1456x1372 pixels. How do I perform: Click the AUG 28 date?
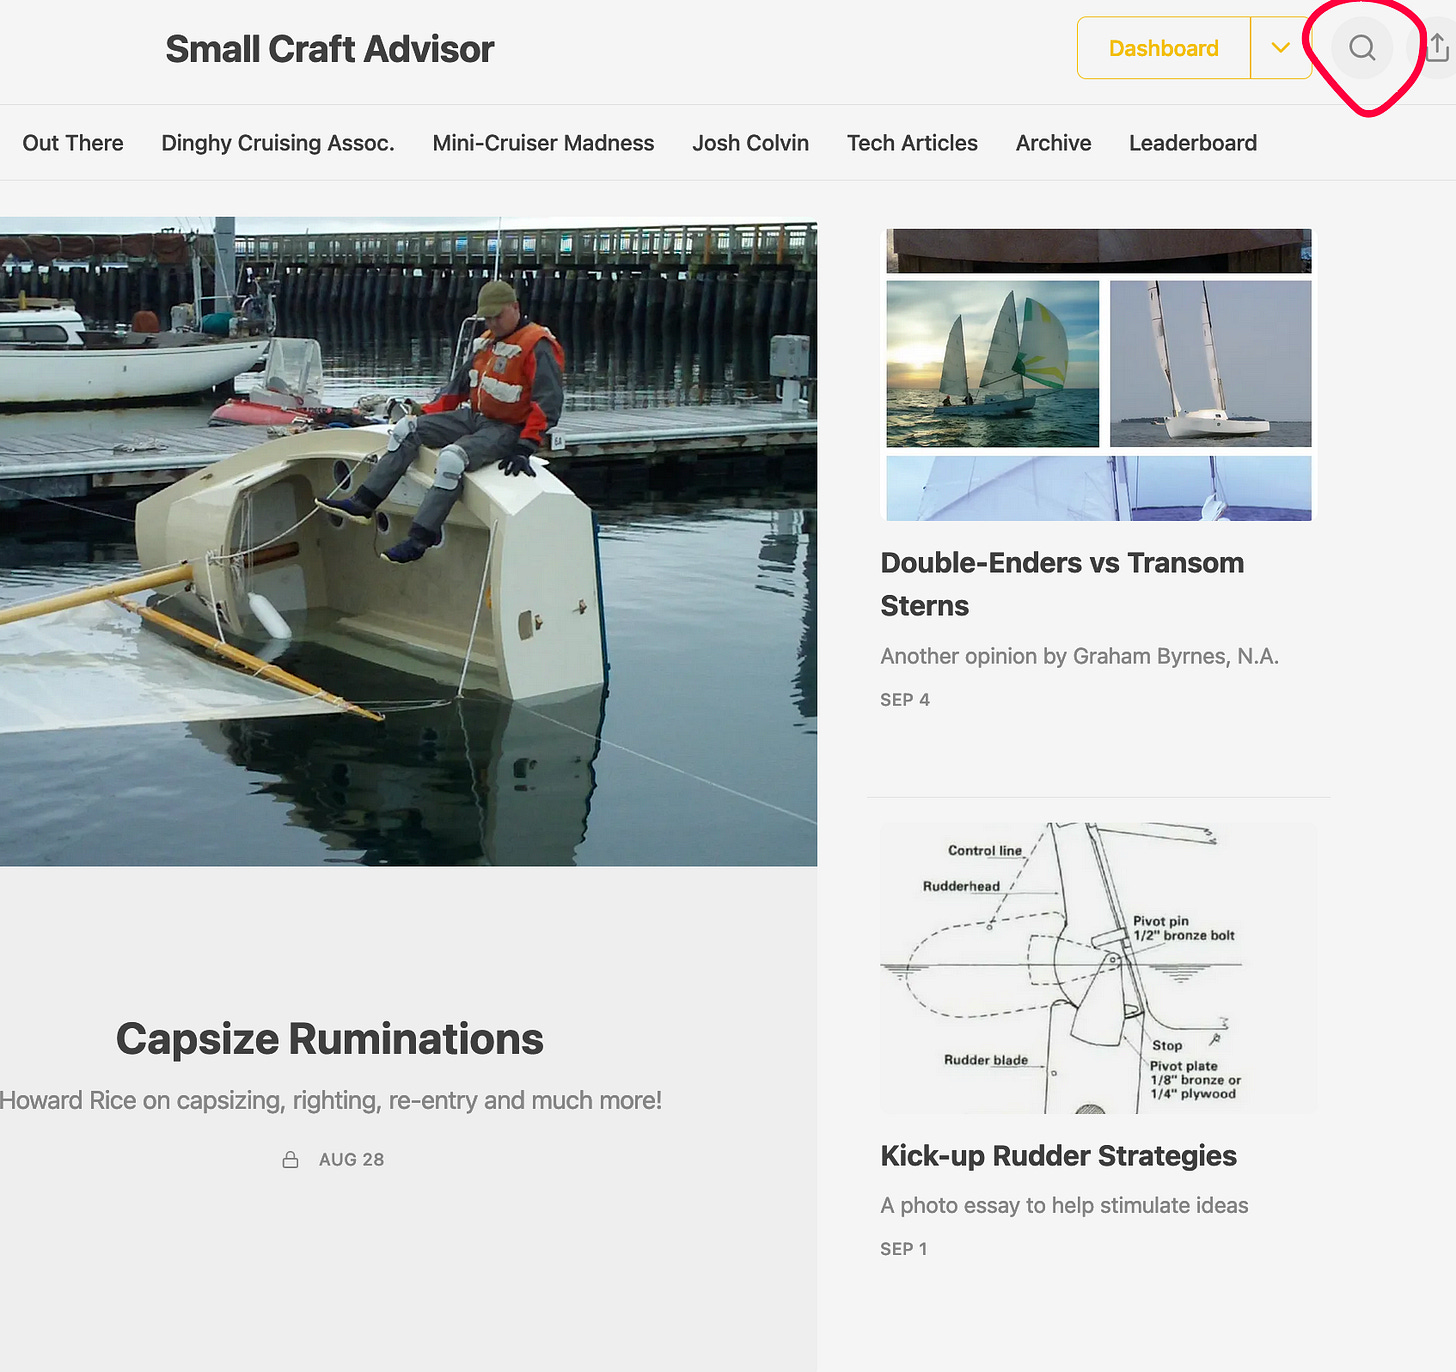[x=351, y=1159]
